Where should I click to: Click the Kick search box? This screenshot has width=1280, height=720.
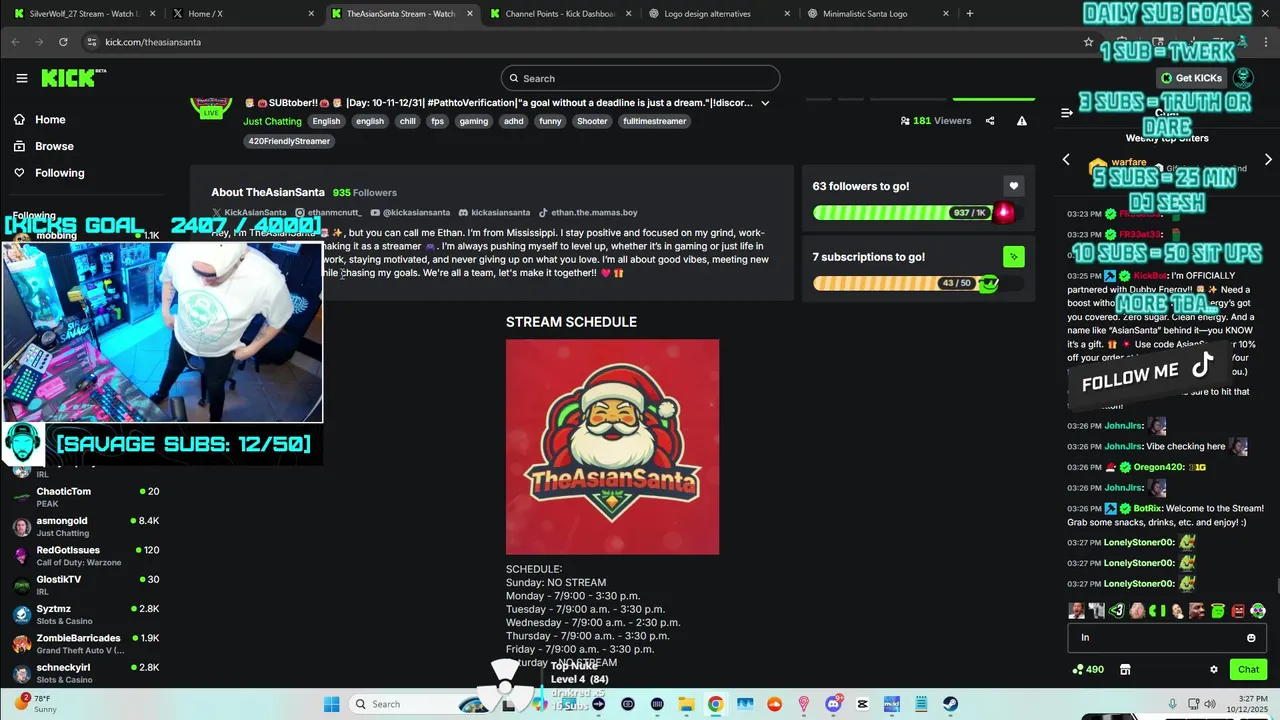(640, 78)
